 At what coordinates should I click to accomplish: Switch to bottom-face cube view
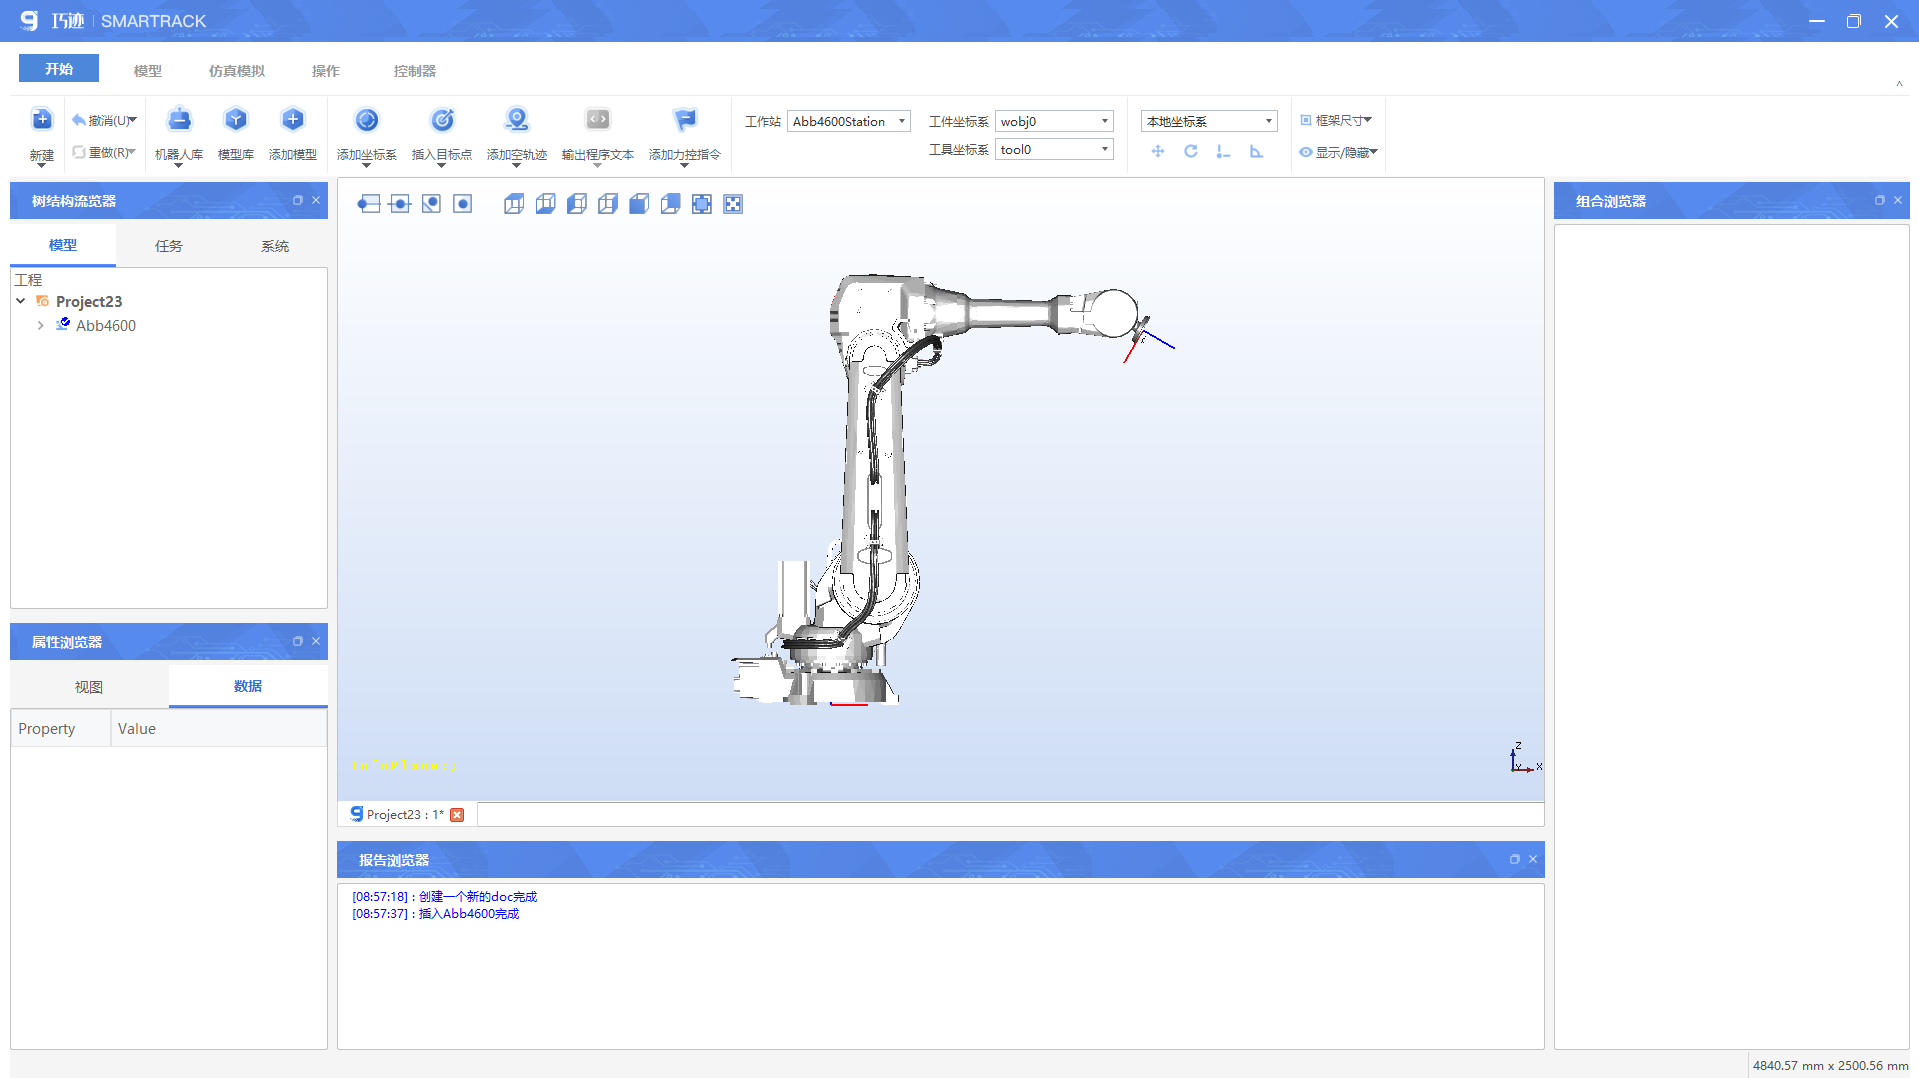(x=545, y=204)
